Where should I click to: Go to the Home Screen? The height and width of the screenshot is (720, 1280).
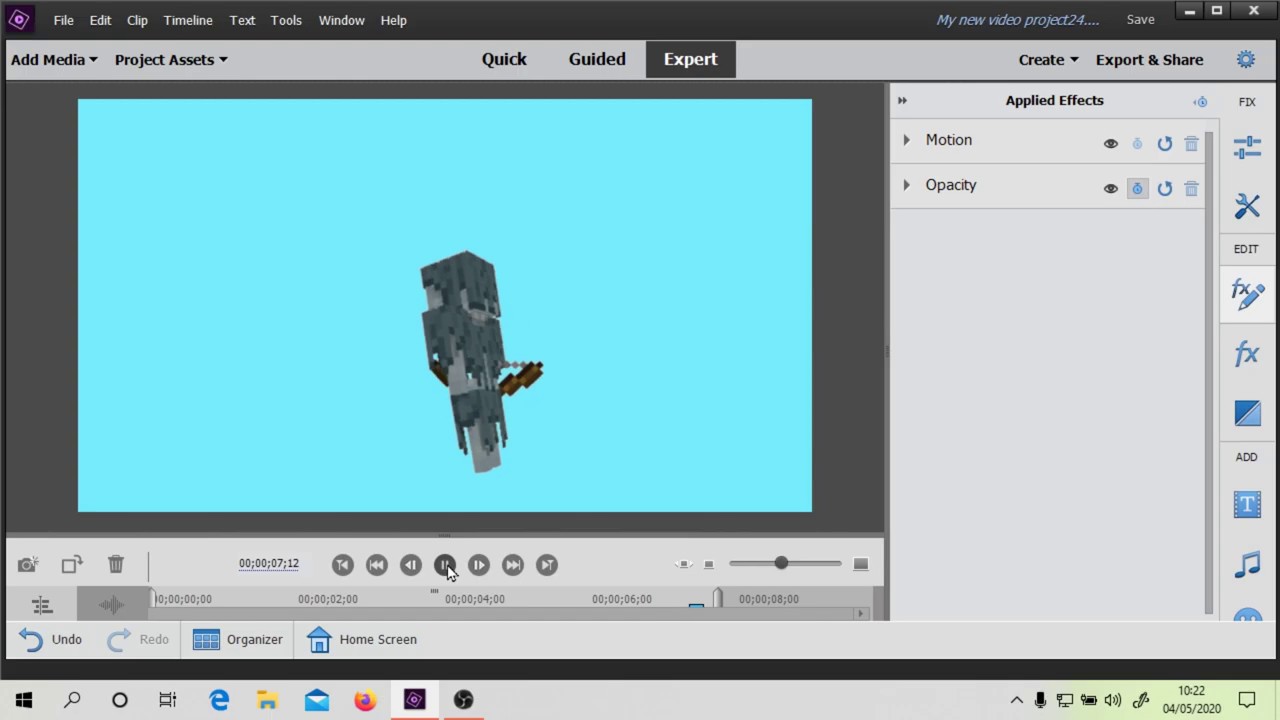[x=362, y=640]
